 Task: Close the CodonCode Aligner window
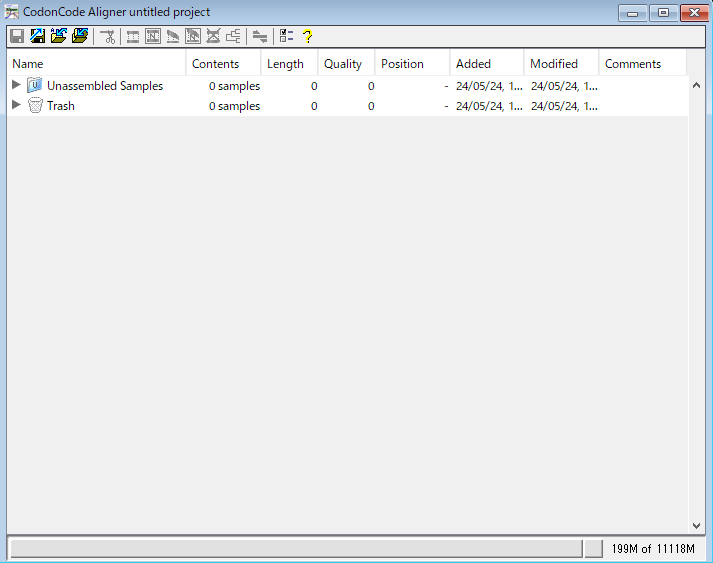tap(694, 13)
